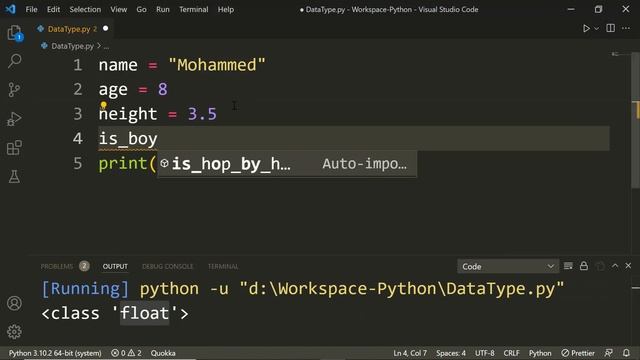Open the Run and Debug view
Screen dimensions: 640x360
pyautogui.click(x=14, y=119)
